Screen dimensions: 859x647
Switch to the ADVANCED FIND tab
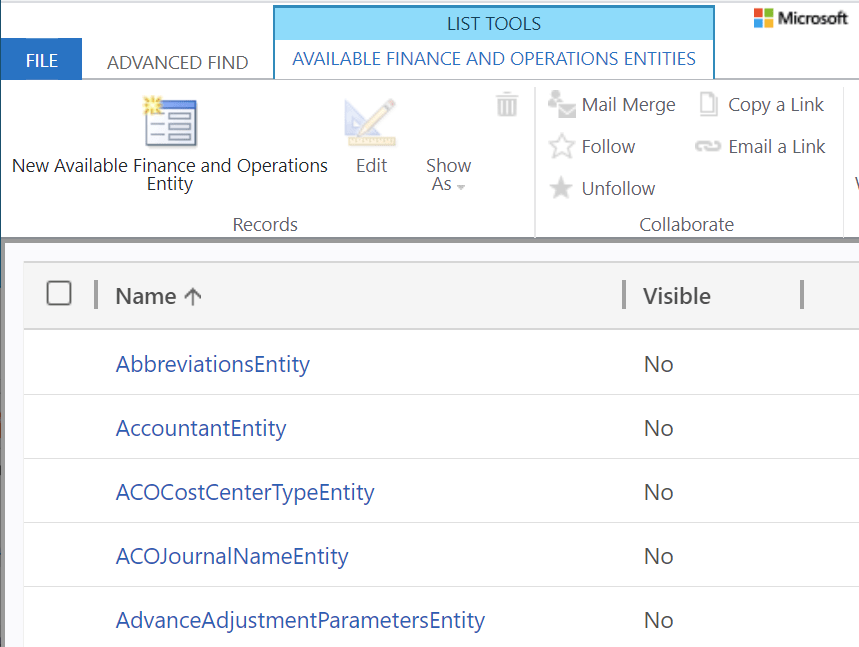(177, 62)
